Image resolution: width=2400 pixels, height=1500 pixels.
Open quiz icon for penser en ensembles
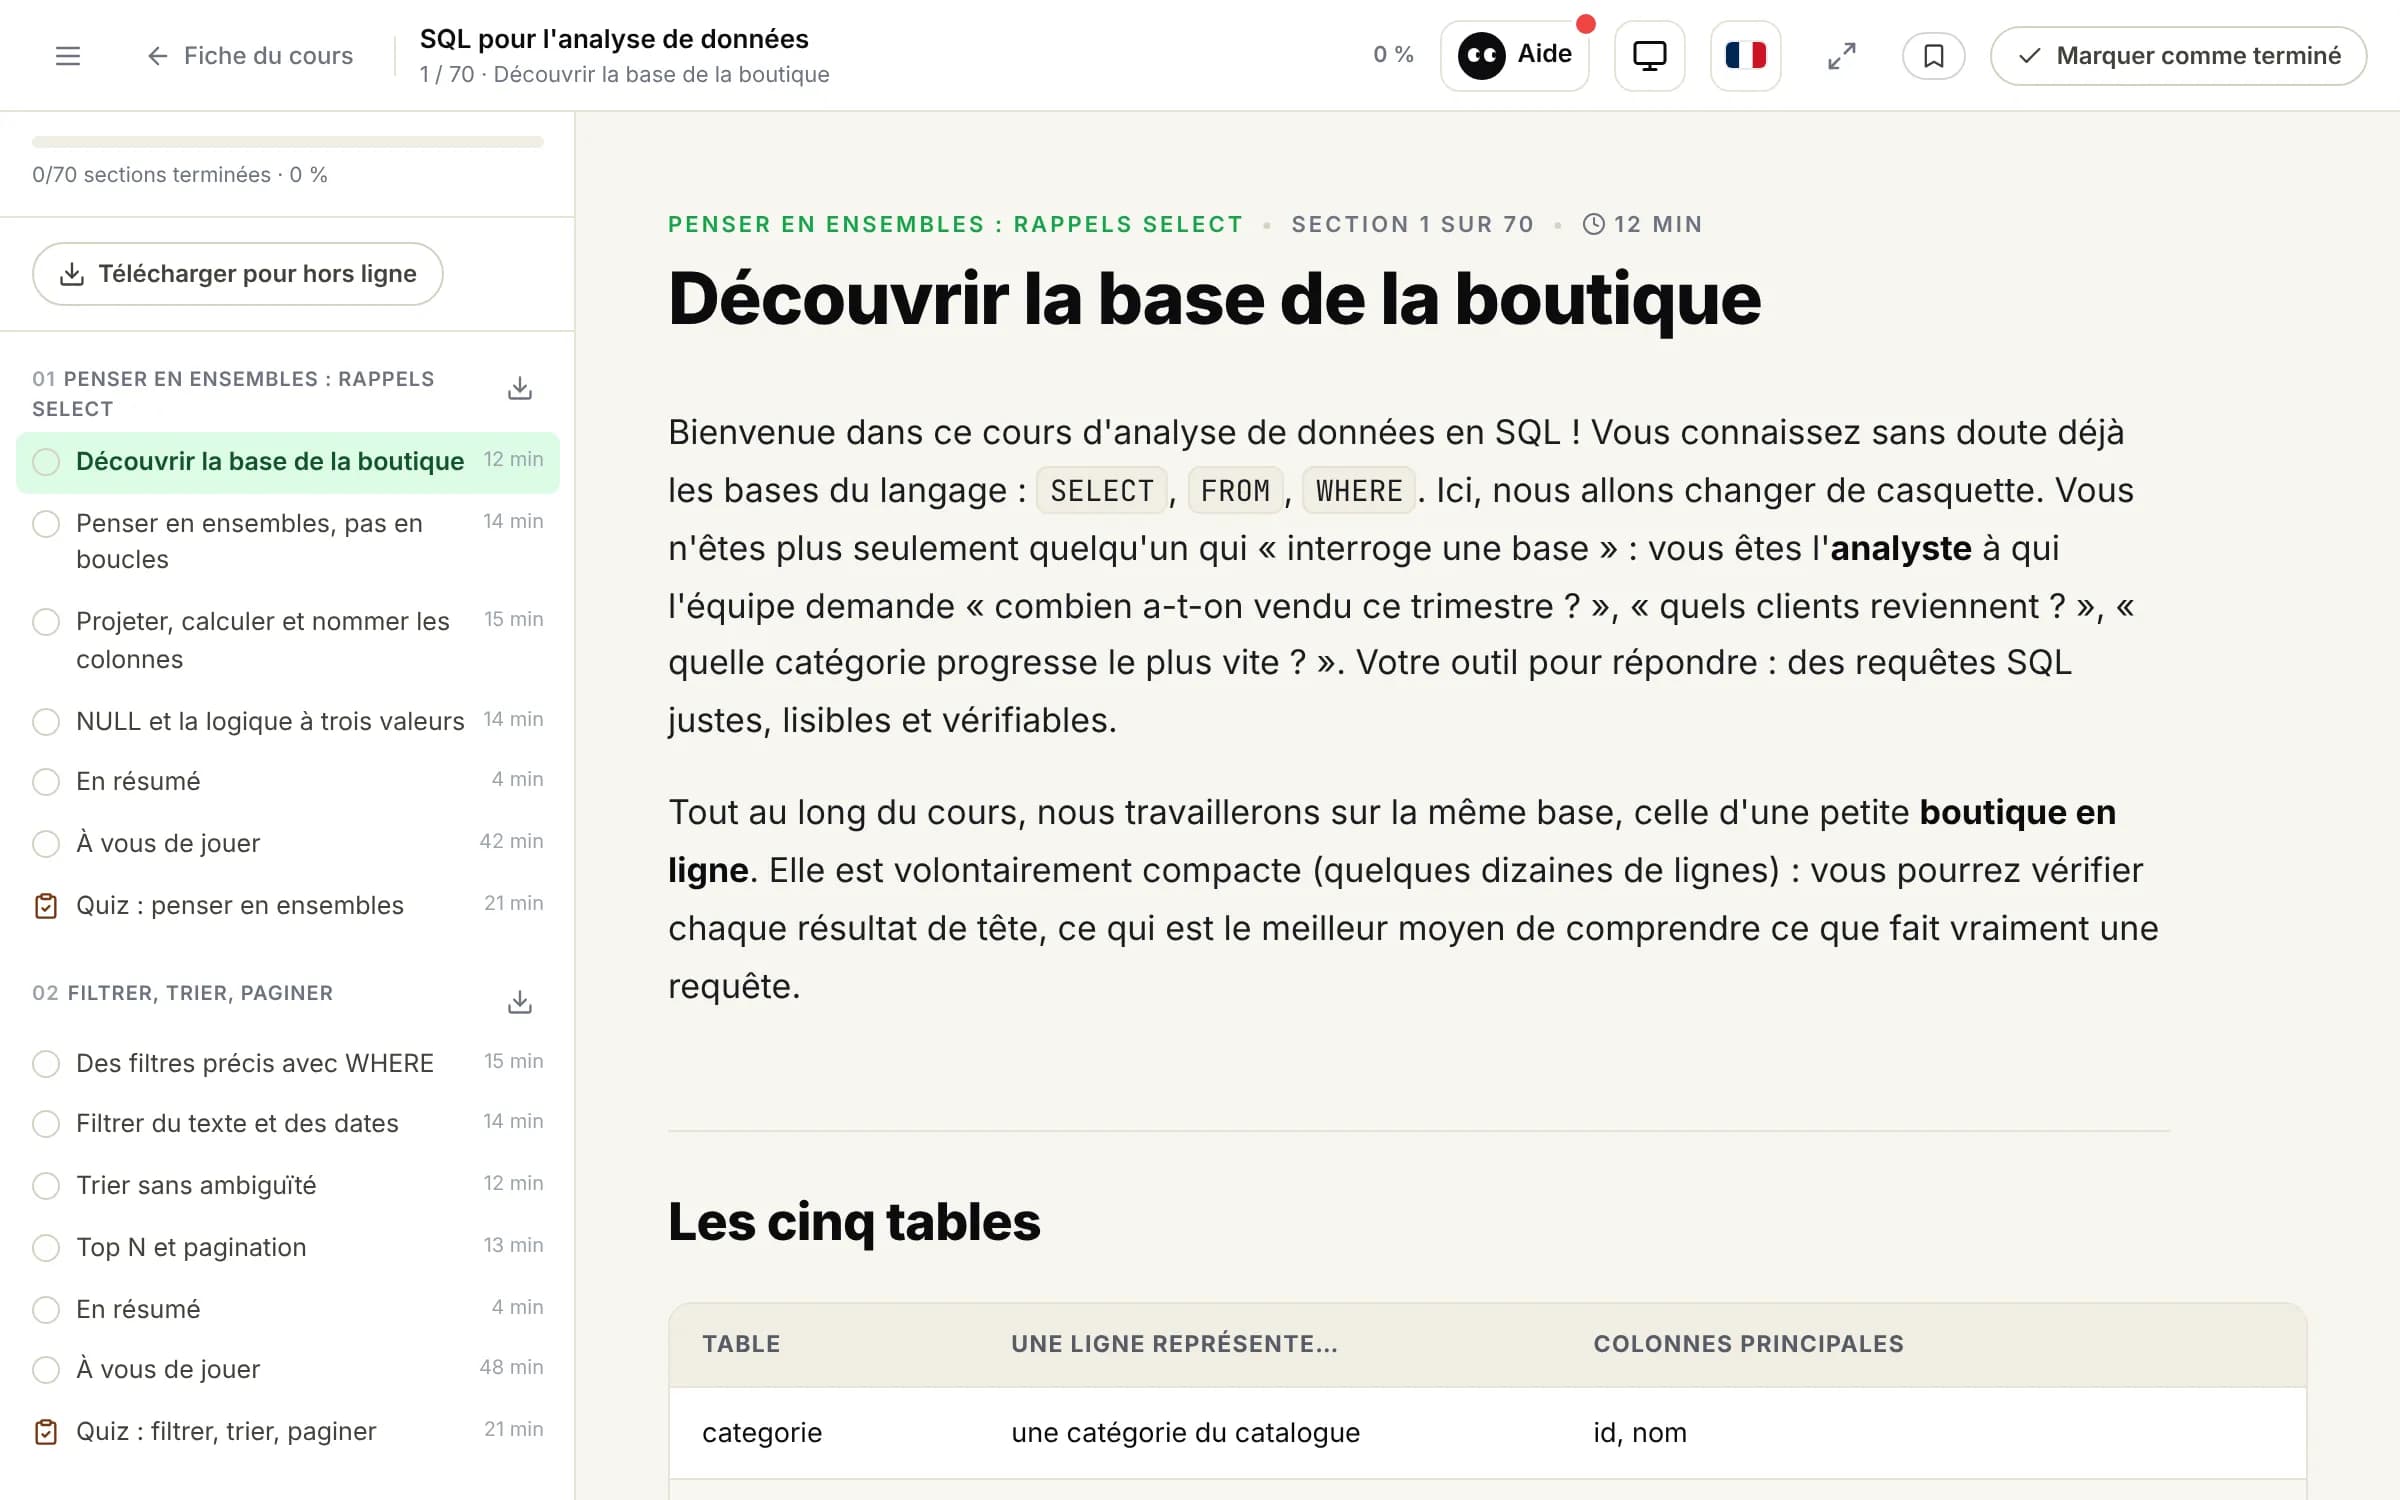46,906
